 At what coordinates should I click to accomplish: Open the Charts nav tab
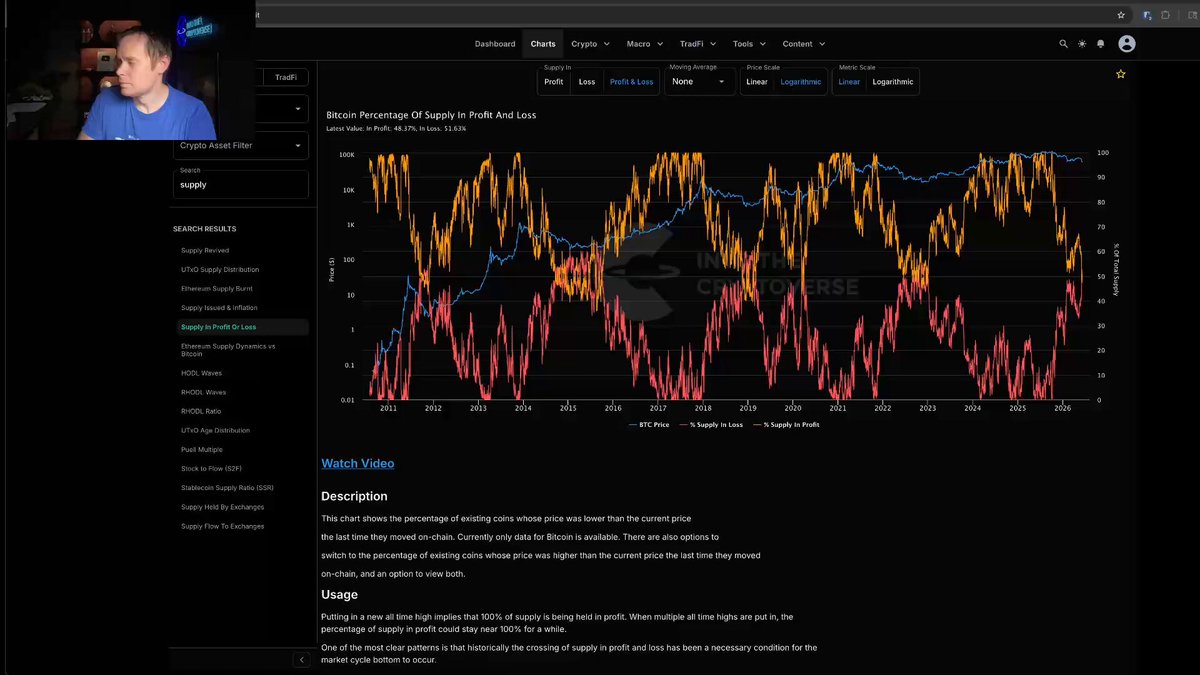click(543, 44)
